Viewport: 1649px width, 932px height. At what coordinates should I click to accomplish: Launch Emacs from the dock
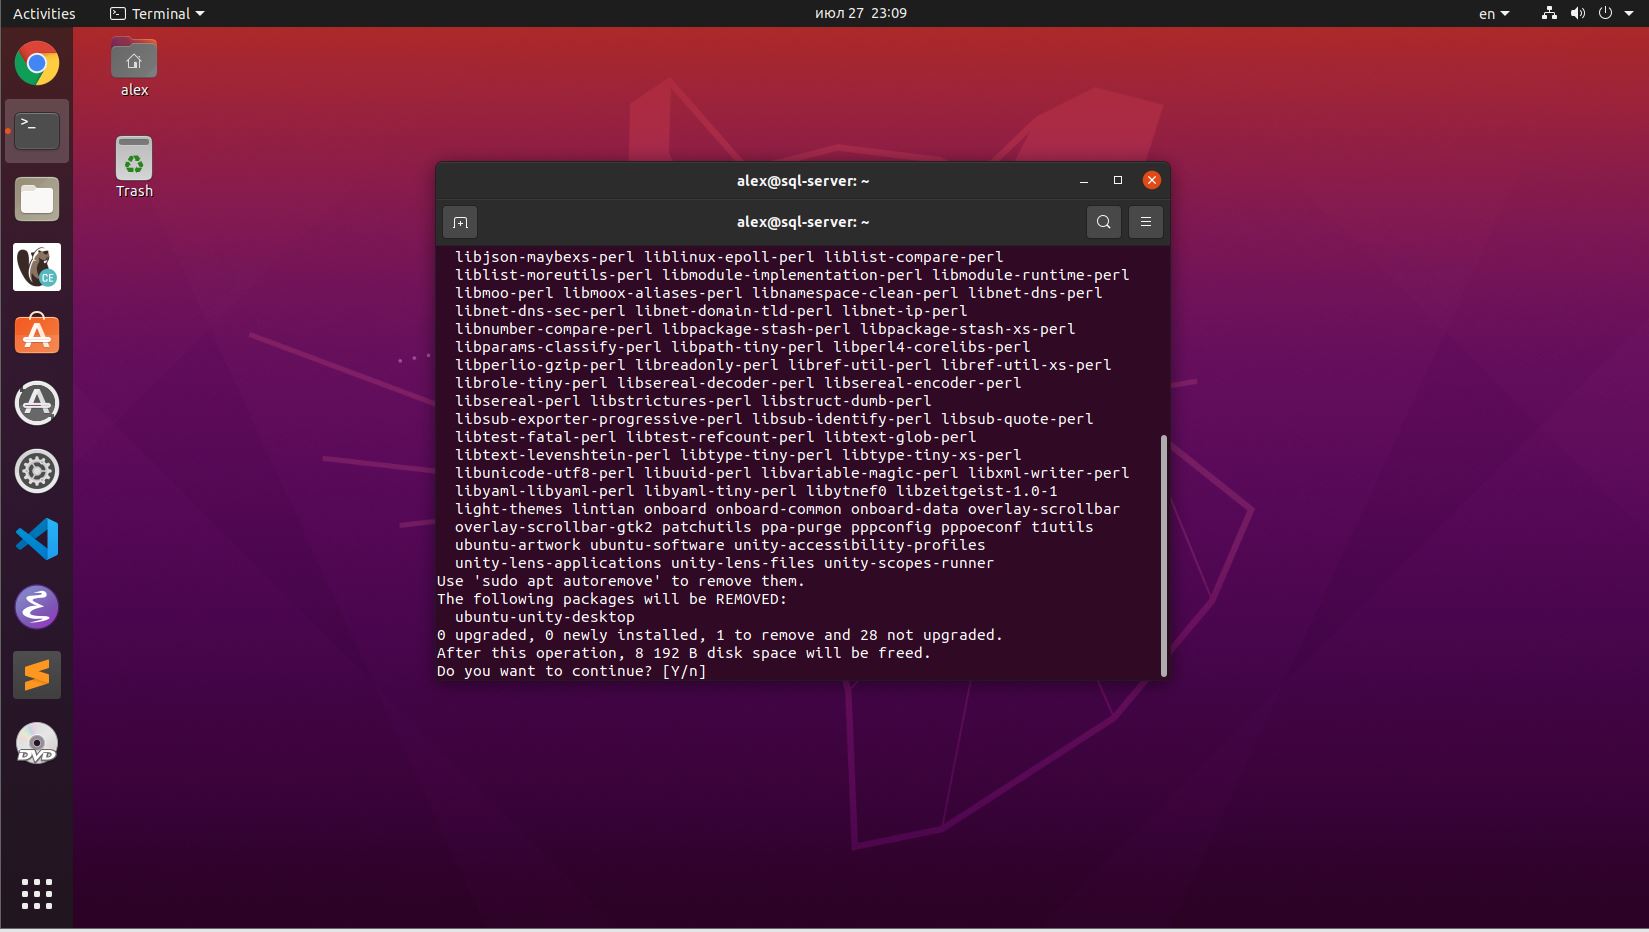point(37,608)
